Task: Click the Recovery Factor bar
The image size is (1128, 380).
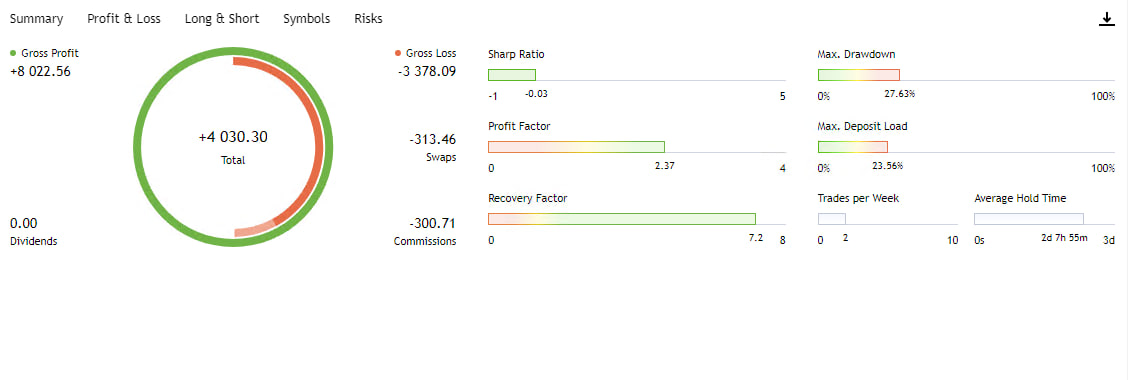Action: pyautogui.click(x=622, y=219)
